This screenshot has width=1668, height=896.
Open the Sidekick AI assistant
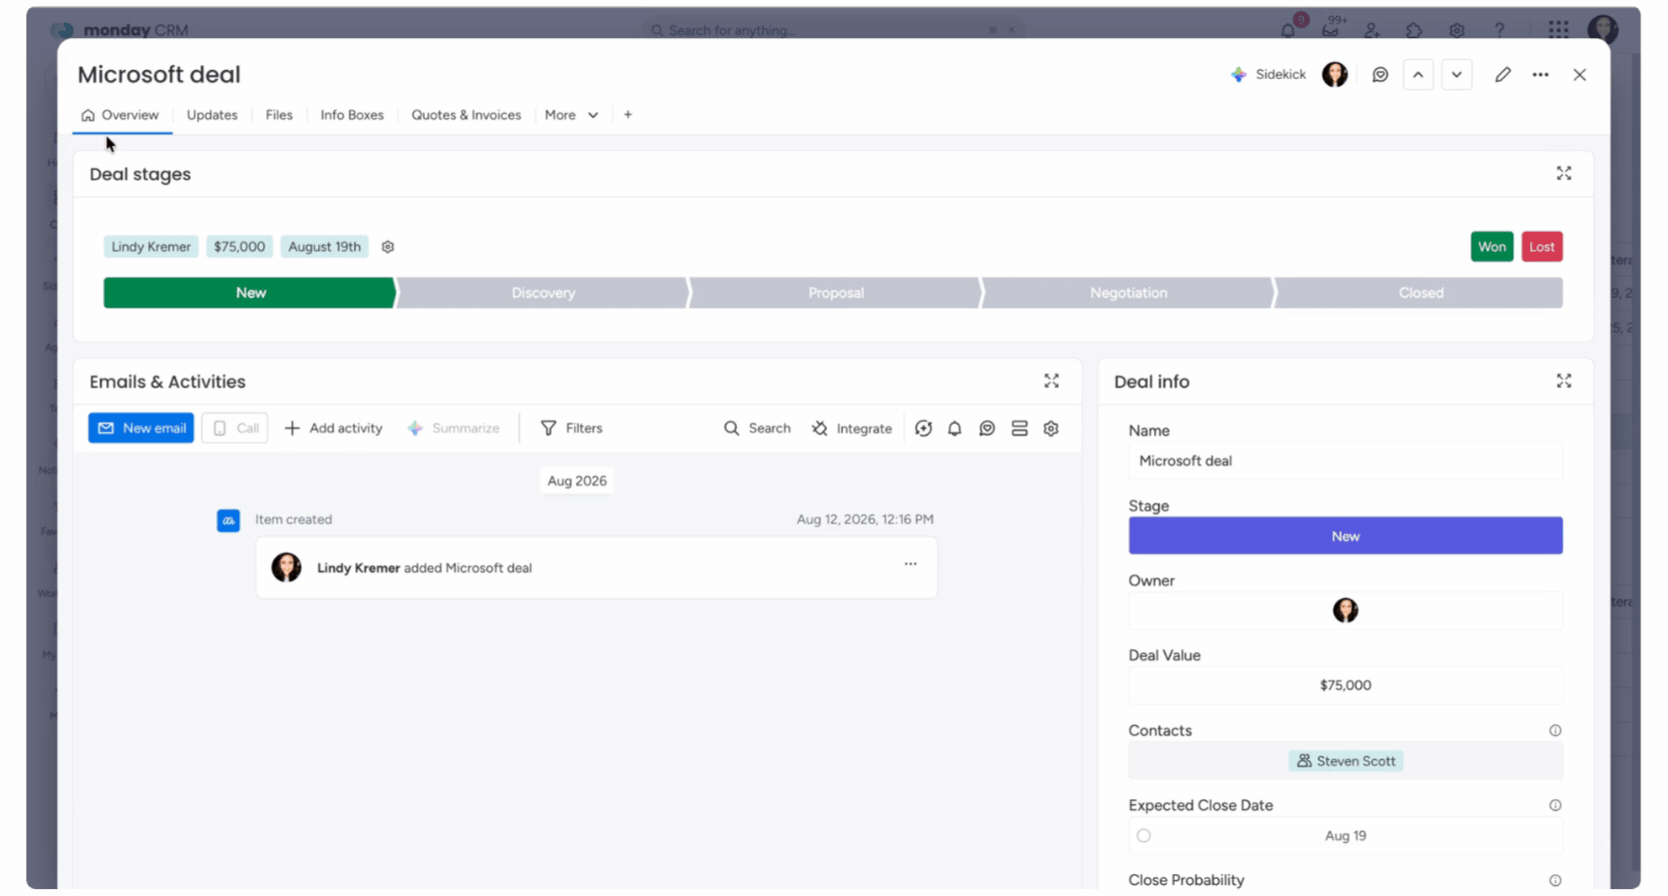(x=1268, y=74)
